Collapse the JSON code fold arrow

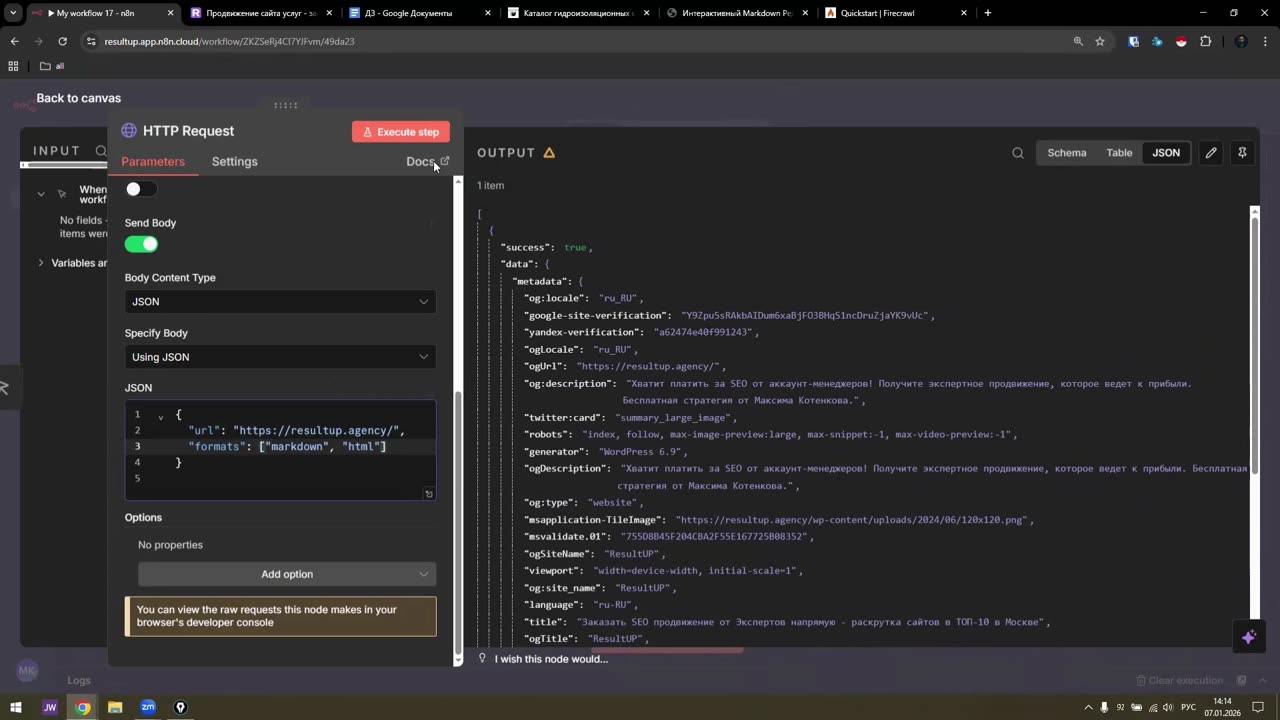tap(160, 416)
